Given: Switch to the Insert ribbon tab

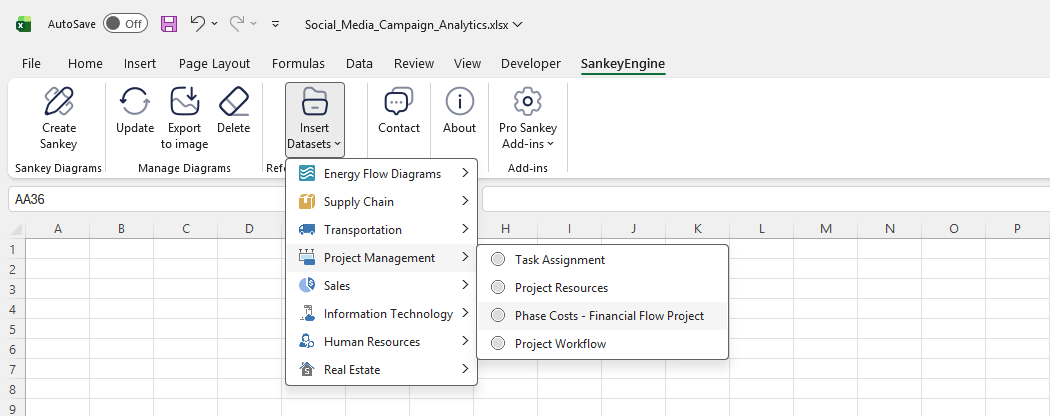Looking at the screenshot, I should pyautogui.click(x=140, y=64).
